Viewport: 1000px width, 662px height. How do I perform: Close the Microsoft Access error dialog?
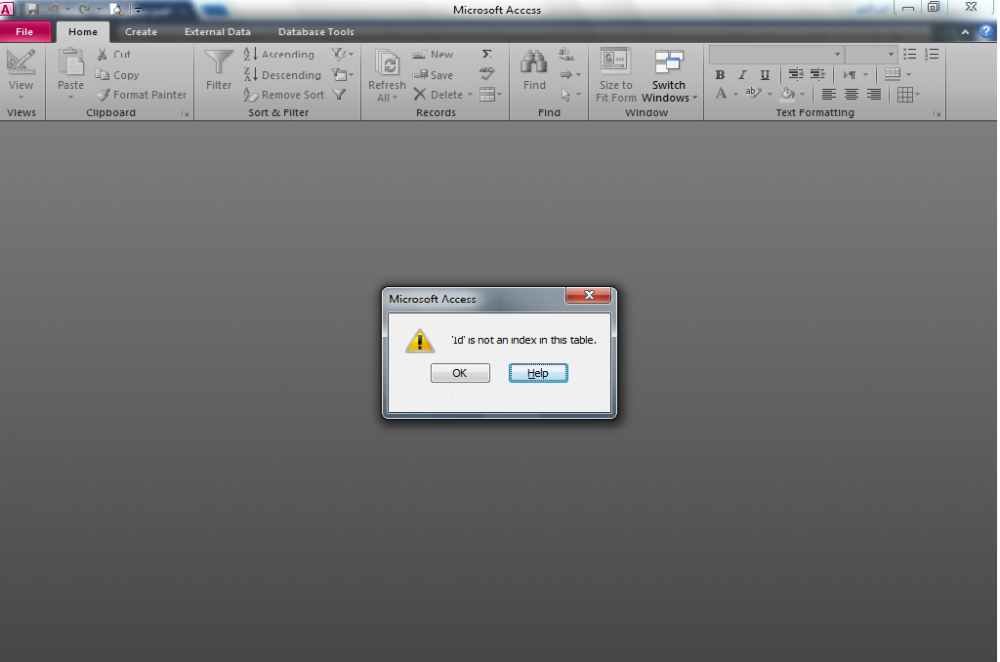coord(588,295)
